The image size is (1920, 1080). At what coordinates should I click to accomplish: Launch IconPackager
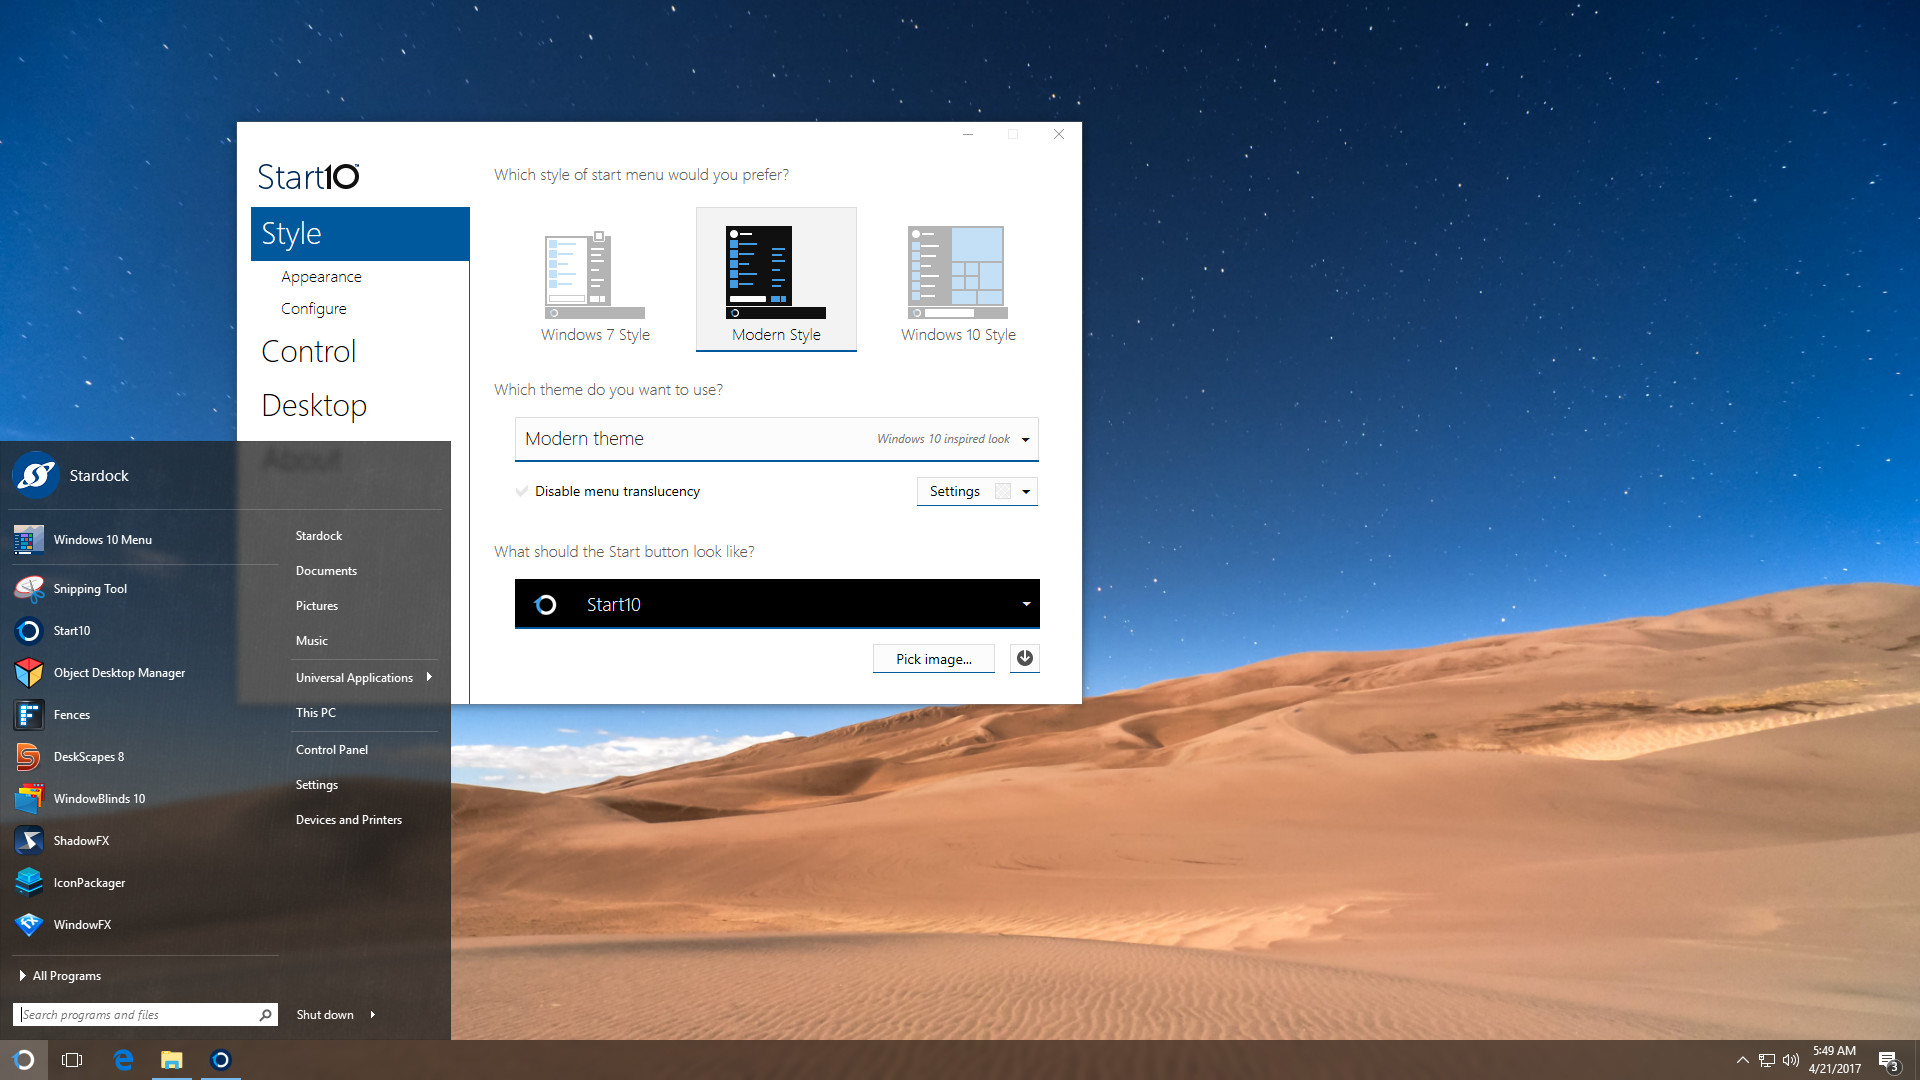pyautogui.click(x=89, y=882)
